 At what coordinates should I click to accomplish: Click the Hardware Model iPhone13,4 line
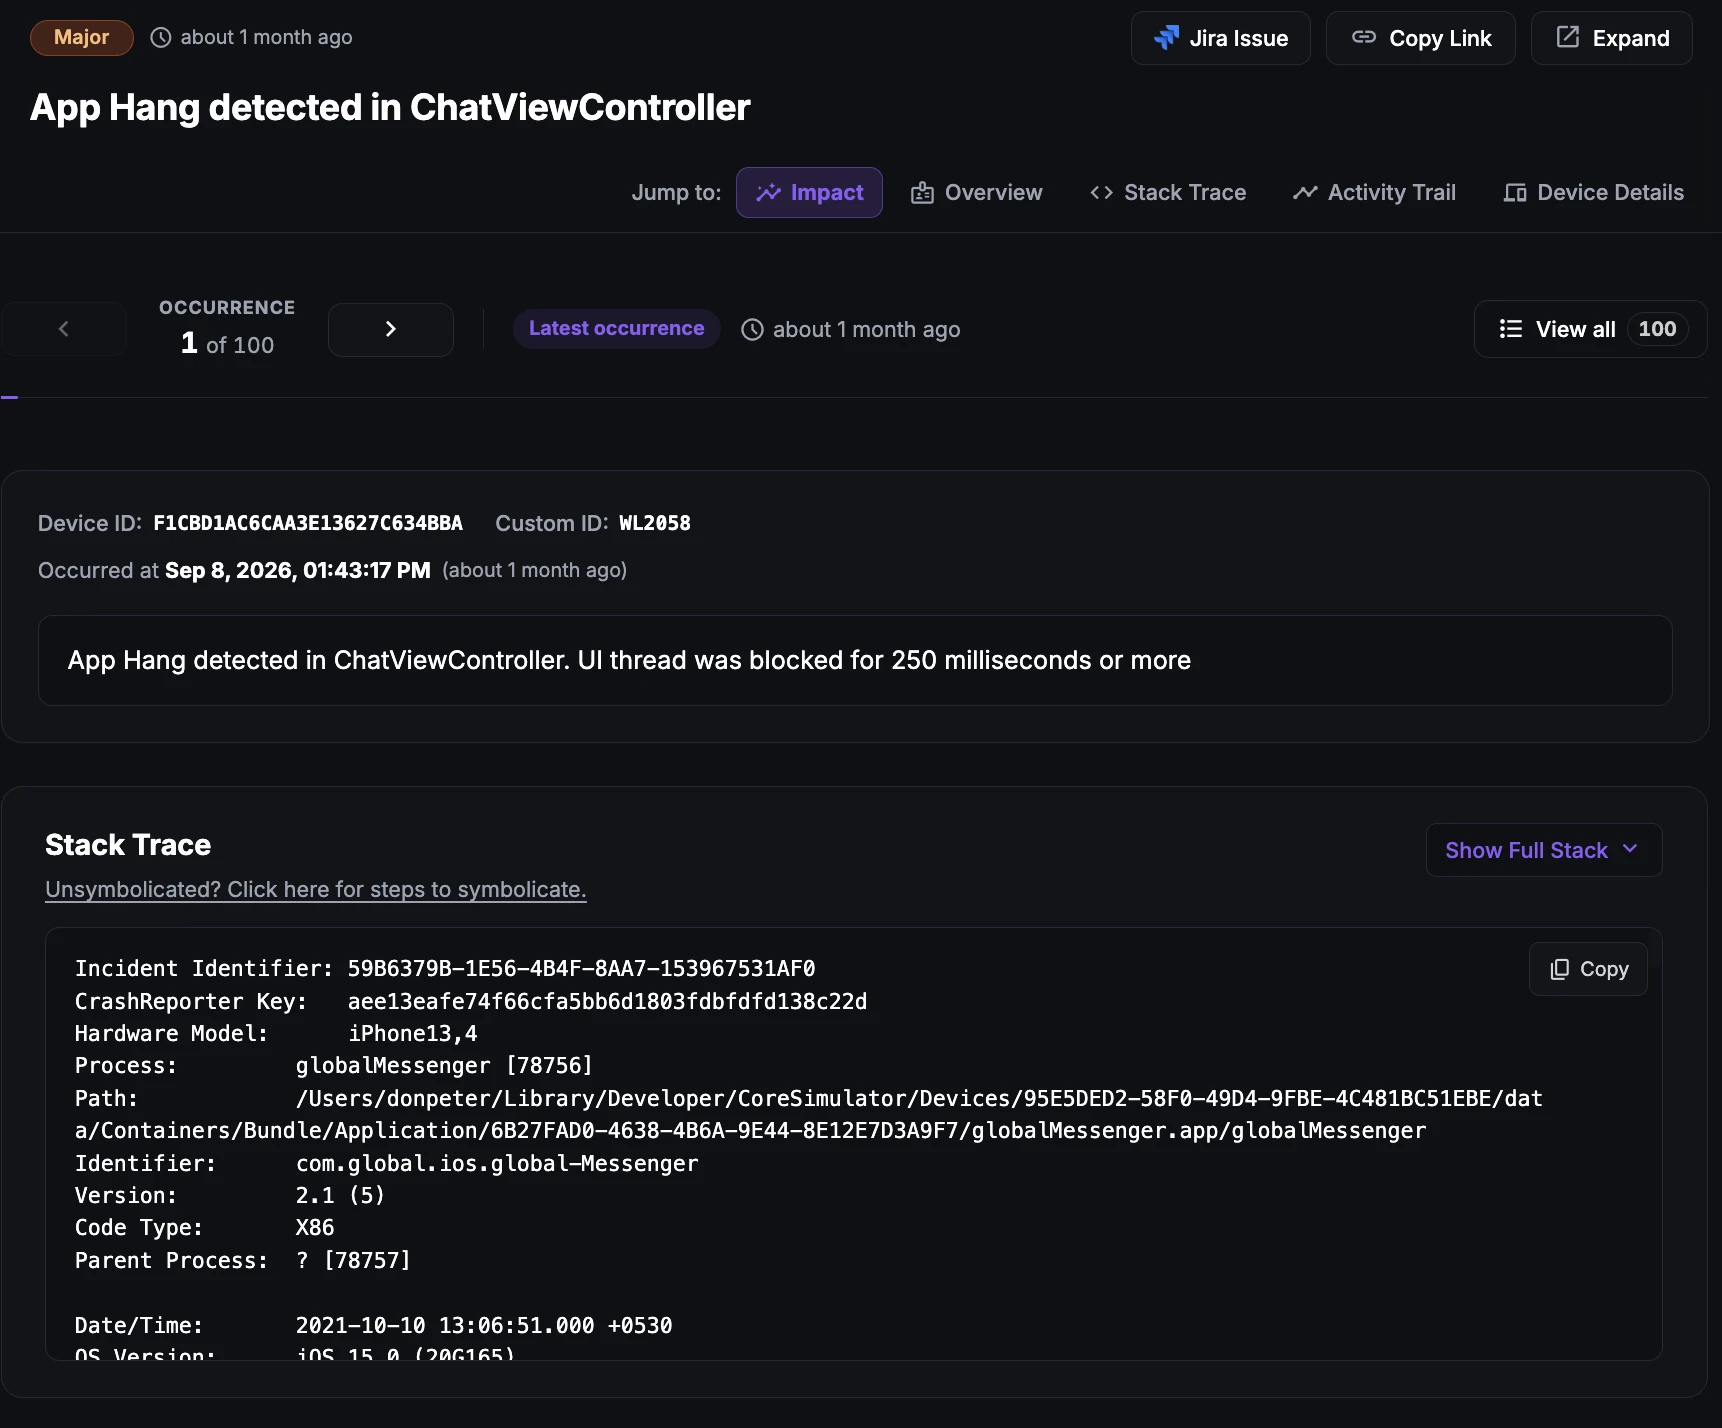point(276,1033)
